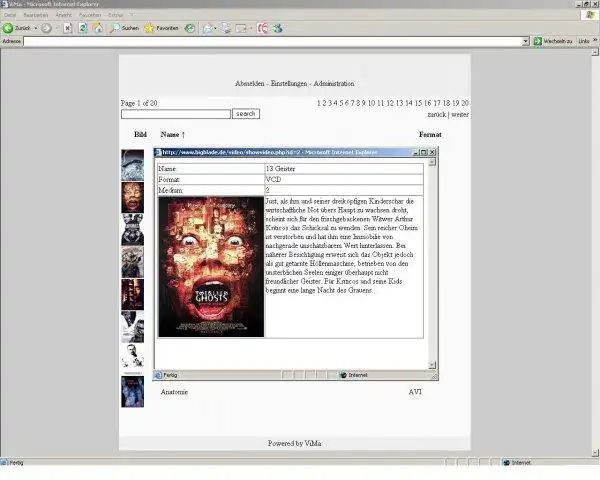Click the search button
This screenshot has width=600, height=480.
246,114
